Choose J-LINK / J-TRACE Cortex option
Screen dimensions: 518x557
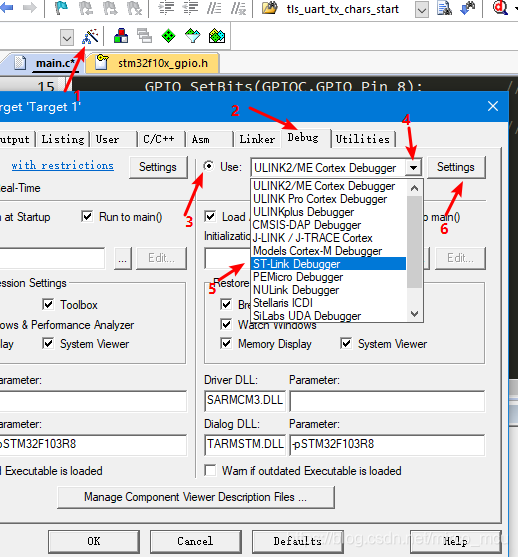pyautogui.click(x=328, y=238)
